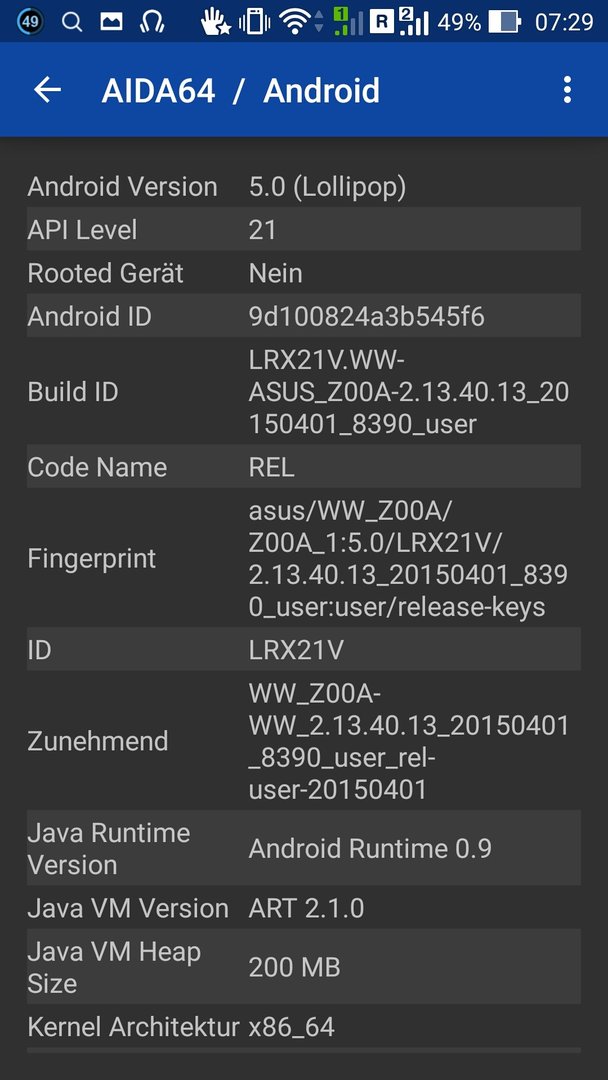Image resolution: width=608 pixels, height=1080 pixels.
Task: Tap the Rooted Gerät Nein row
Action: (304, 273)
